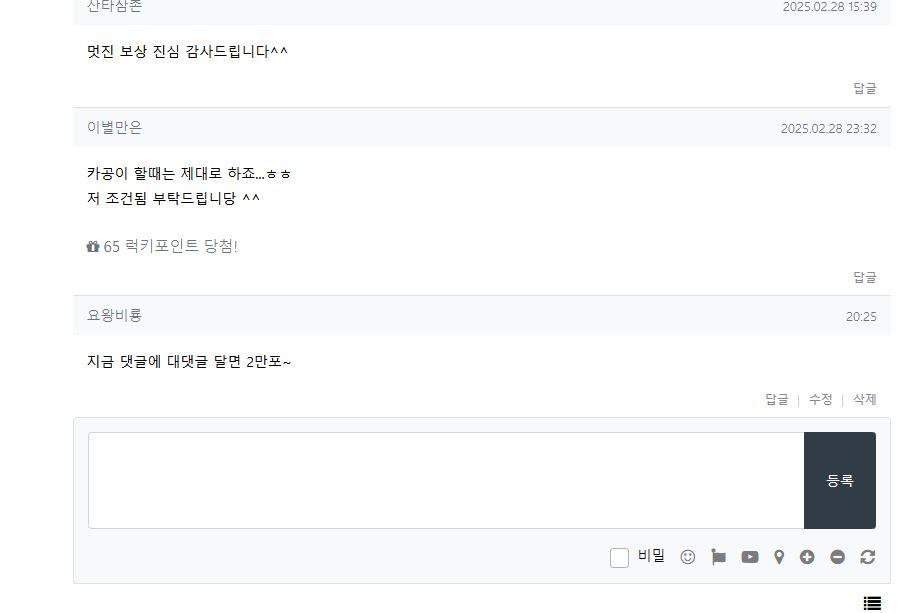Edit the comment with 수정

click(x=820, y=399)
